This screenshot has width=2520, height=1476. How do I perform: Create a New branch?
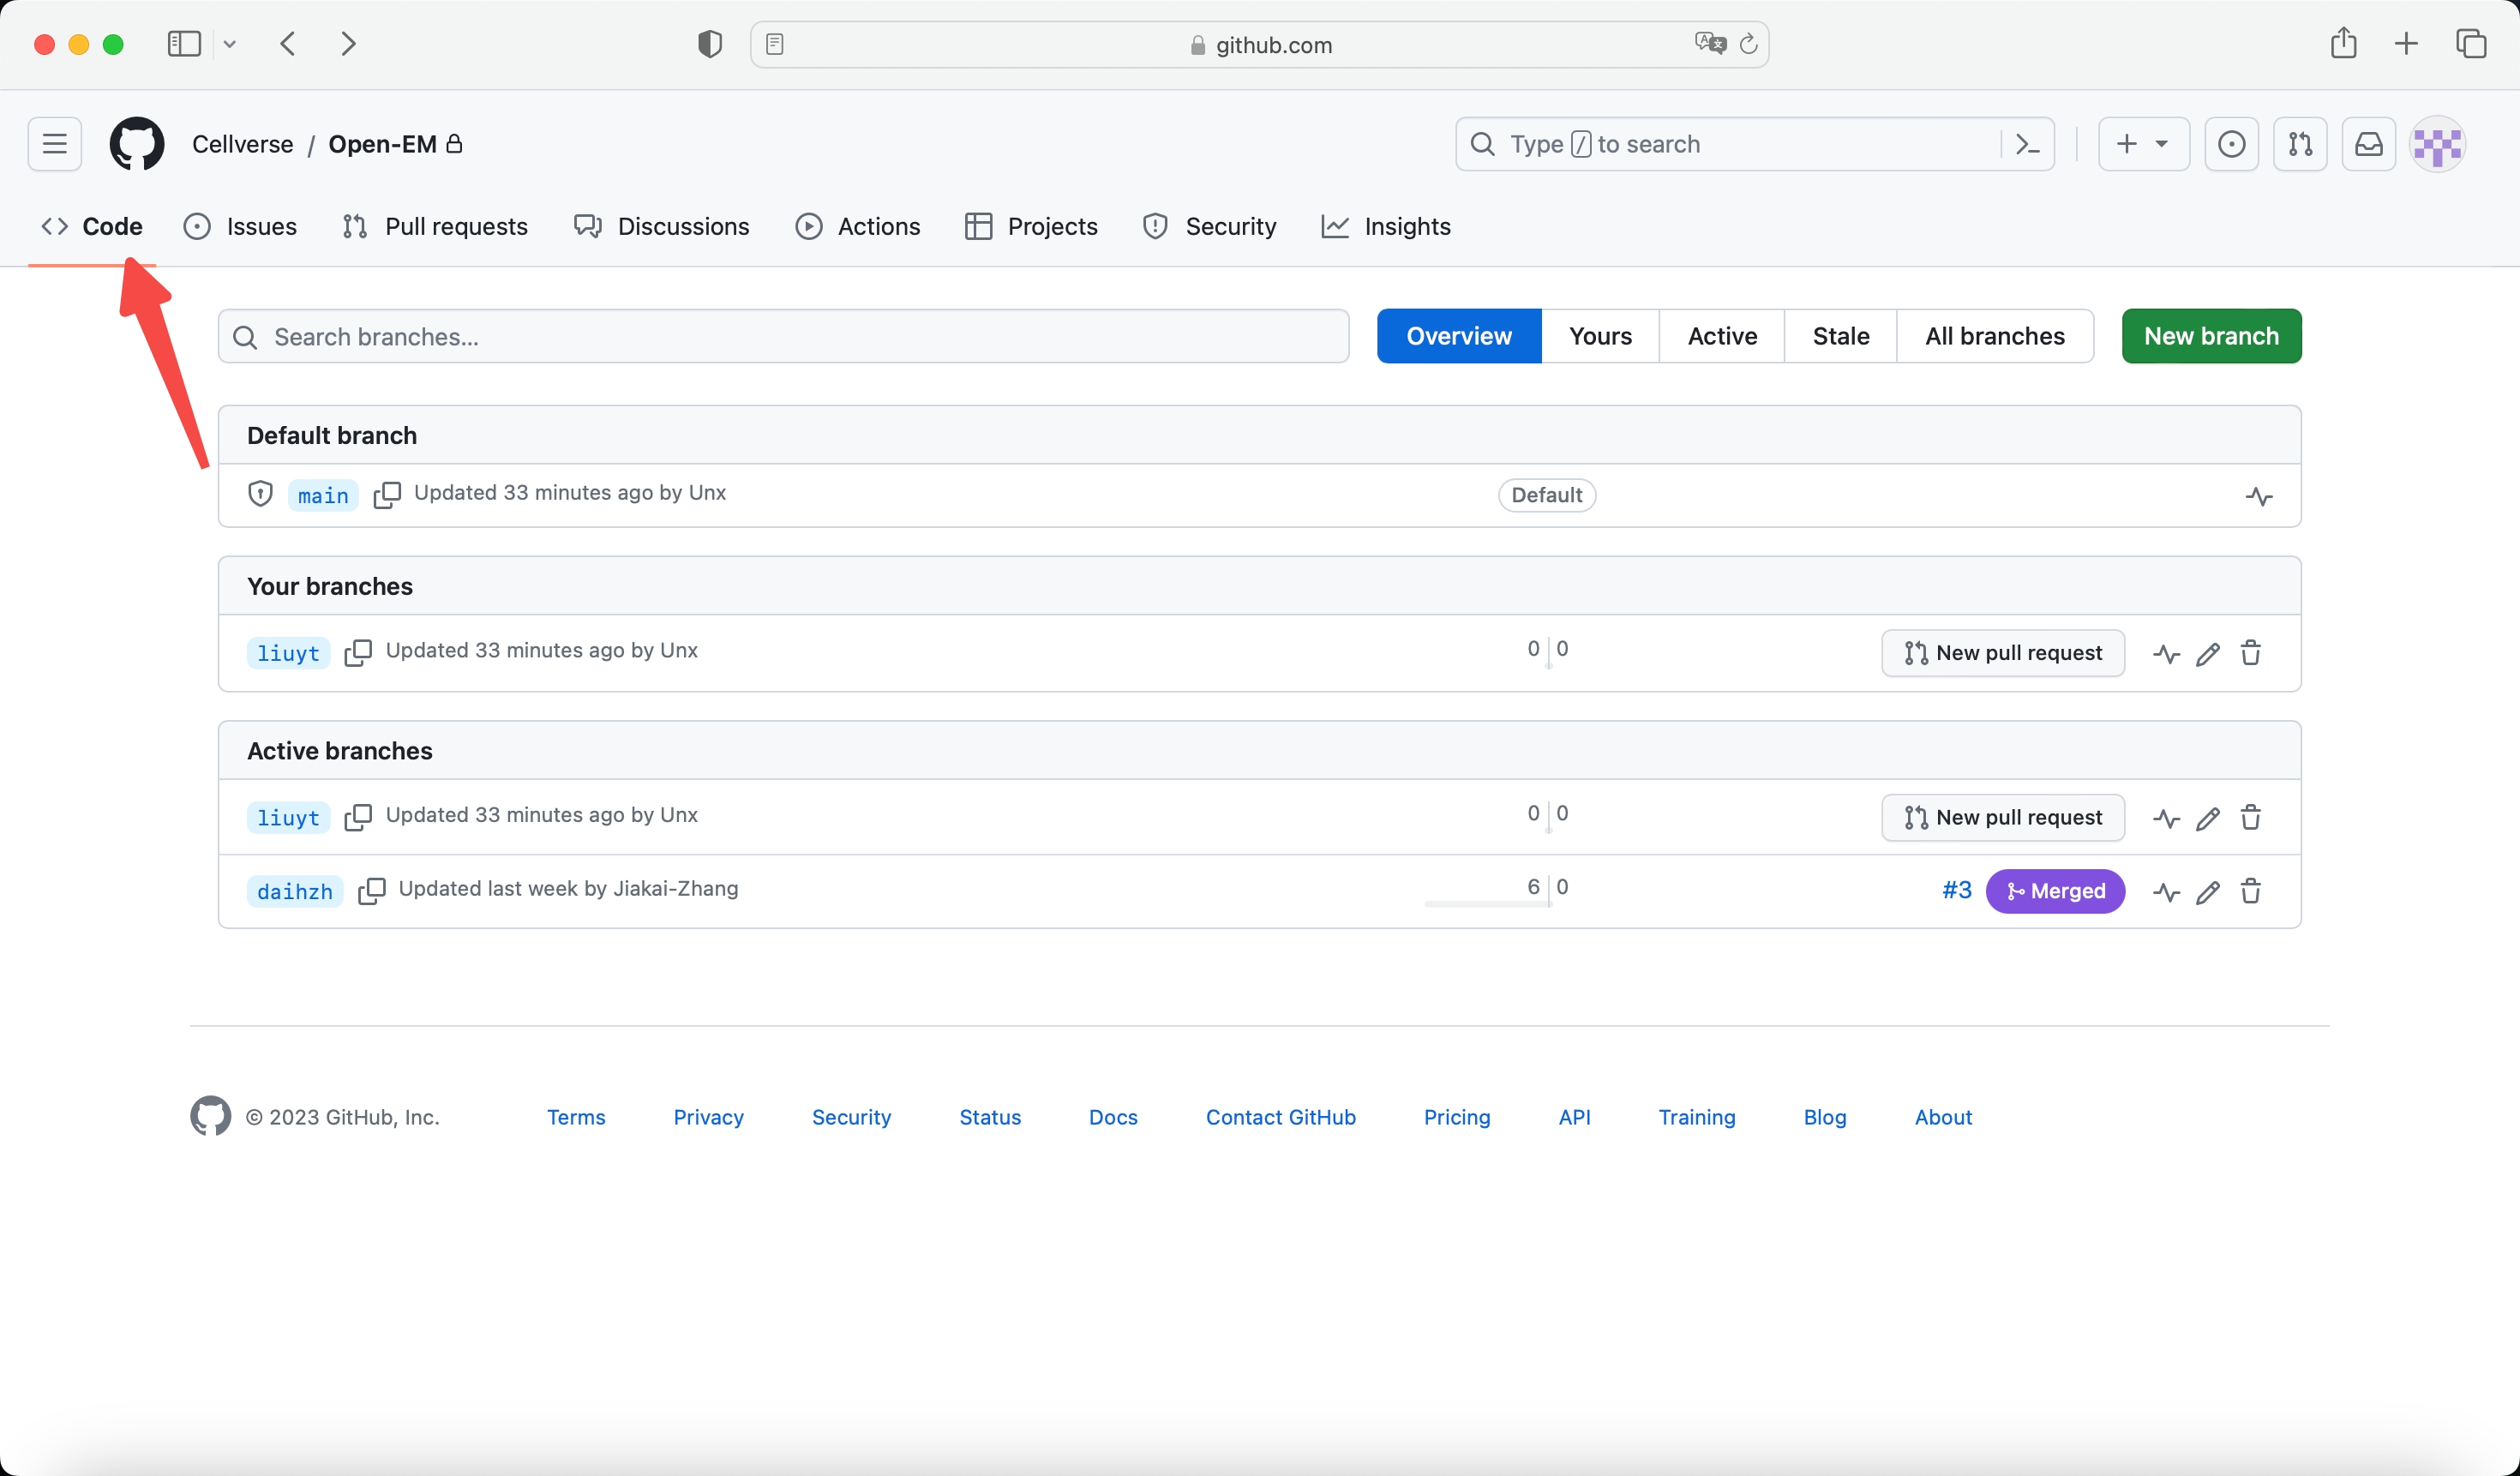tap(2211, 336)
